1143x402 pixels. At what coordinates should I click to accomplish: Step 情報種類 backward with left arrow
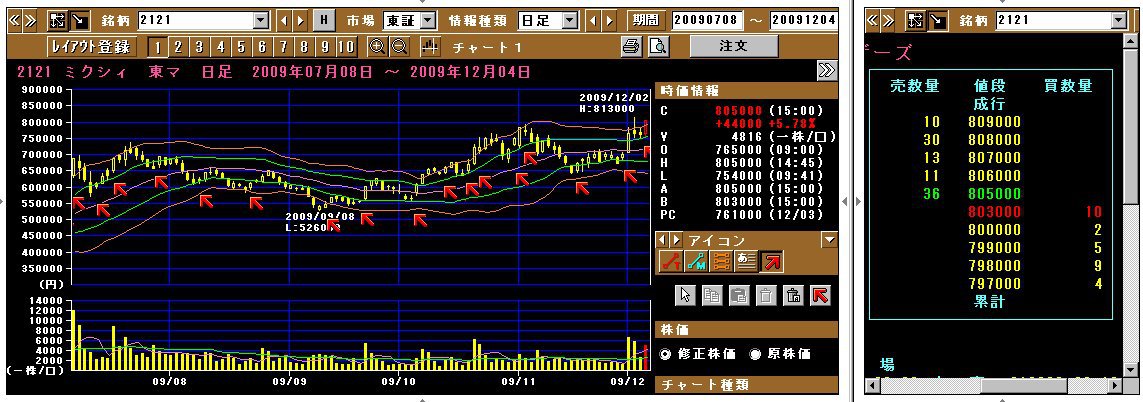pyautogui.click(x=592, y=20)
